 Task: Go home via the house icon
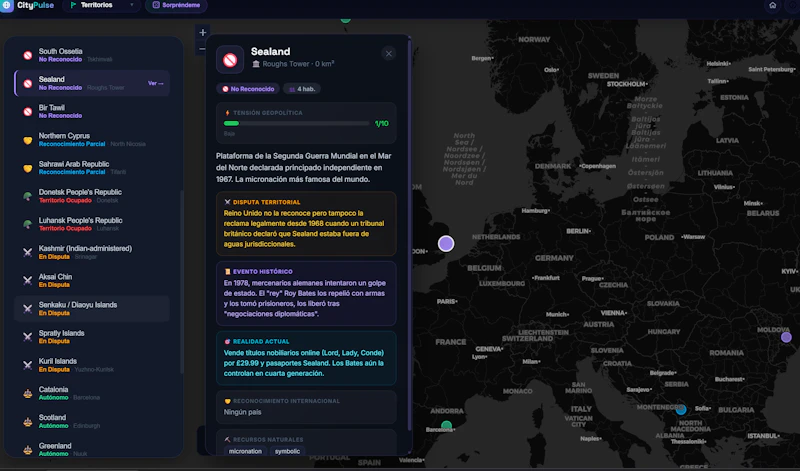[772, 5]
